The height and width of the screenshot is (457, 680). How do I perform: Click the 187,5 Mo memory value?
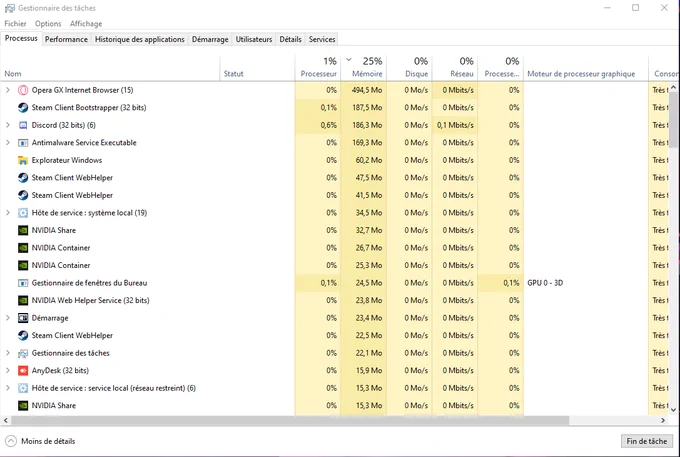(367, 108)
